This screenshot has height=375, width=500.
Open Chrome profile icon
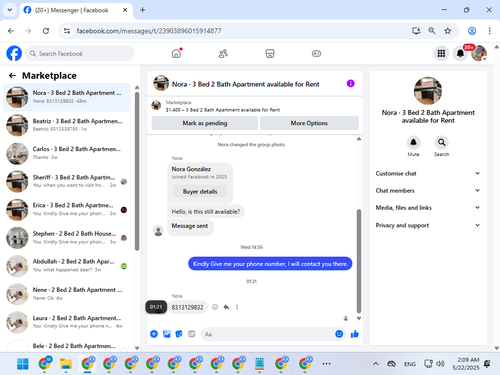tap(472, 31)
